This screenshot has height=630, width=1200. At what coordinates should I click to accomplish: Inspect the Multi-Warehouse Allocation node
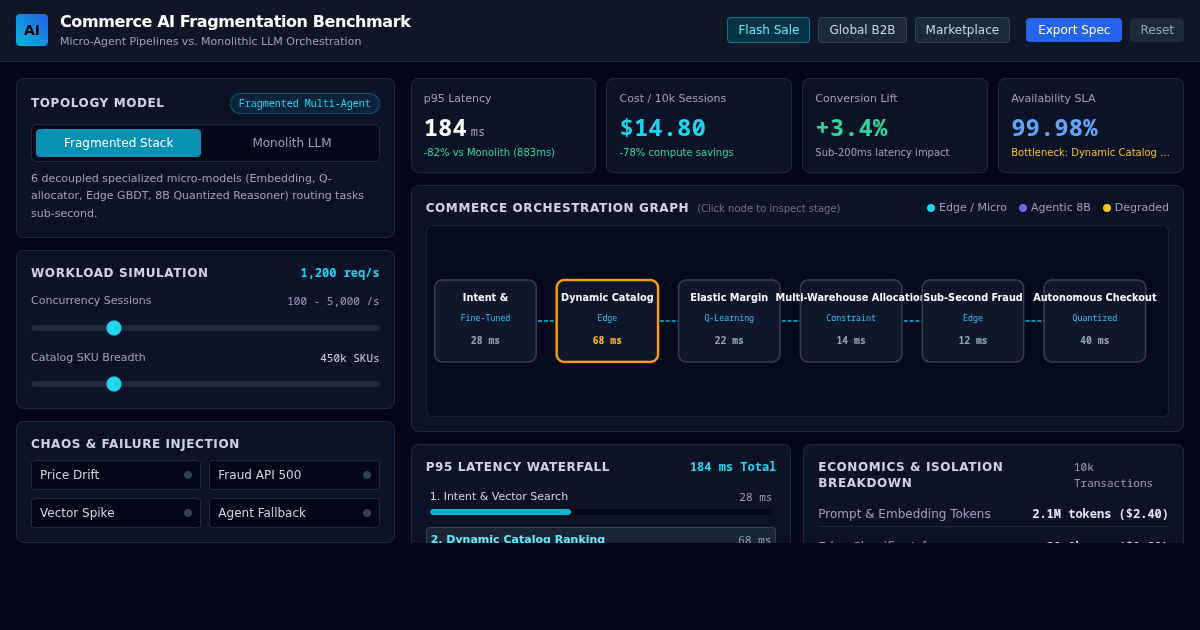[x=851, y=321]
